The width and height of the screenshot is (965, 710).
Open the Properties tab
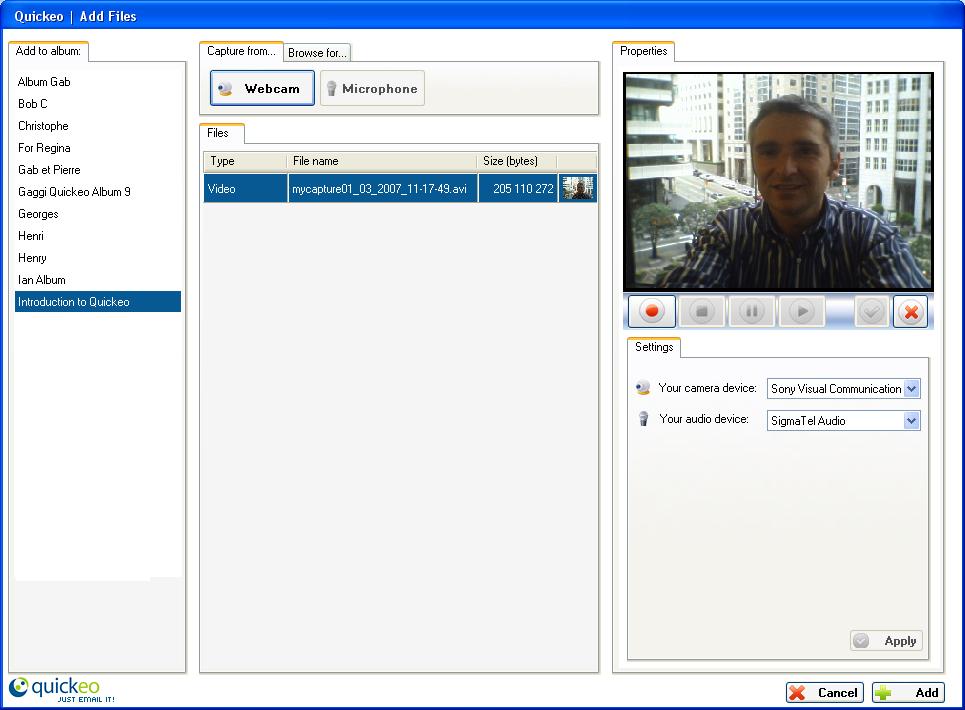click(643, 51)
